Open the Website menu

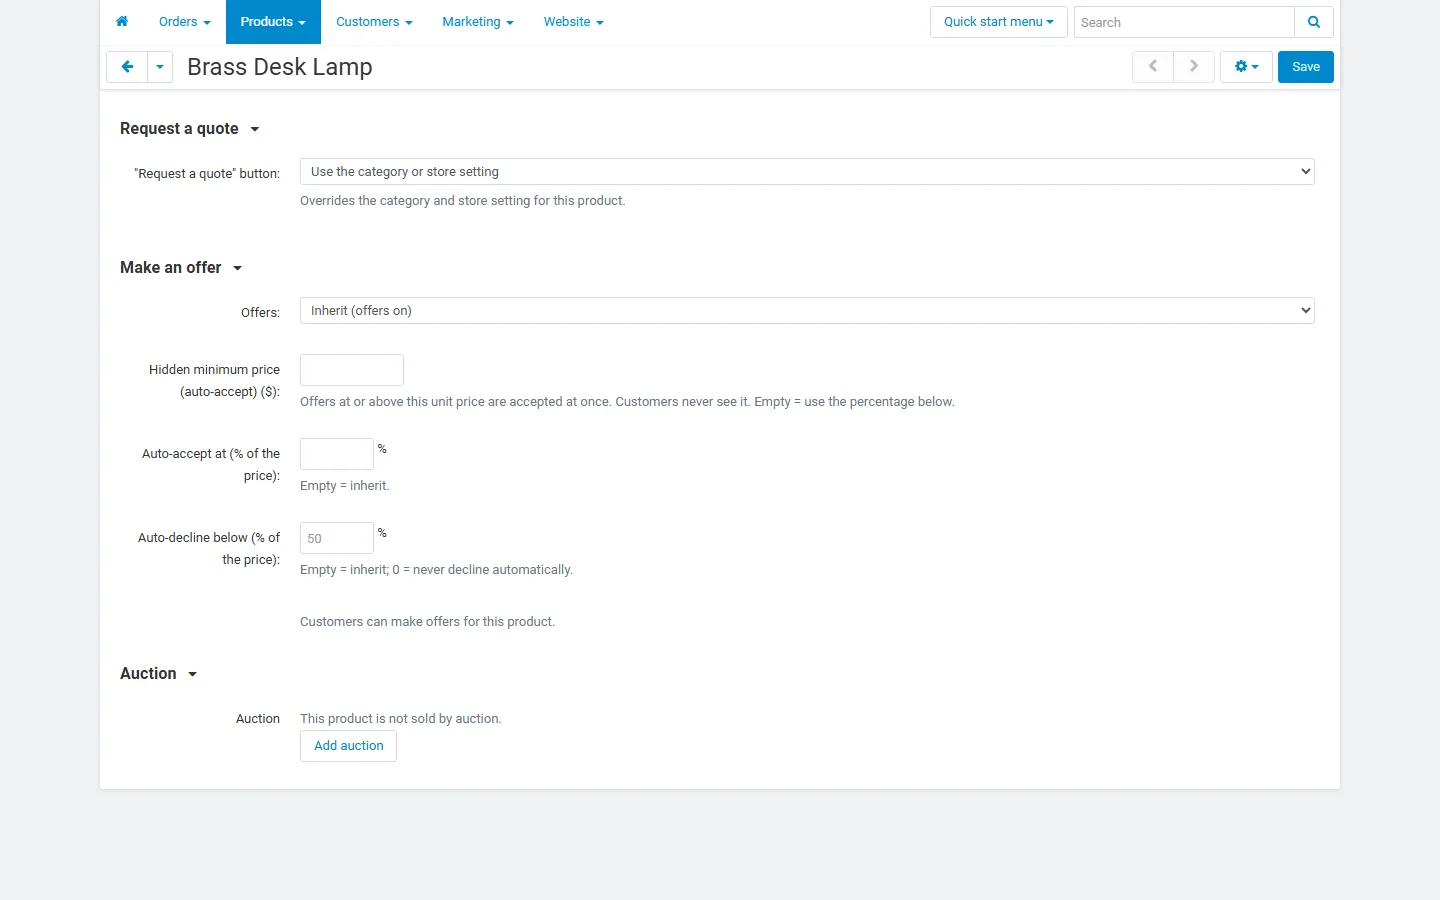[573, 22]
